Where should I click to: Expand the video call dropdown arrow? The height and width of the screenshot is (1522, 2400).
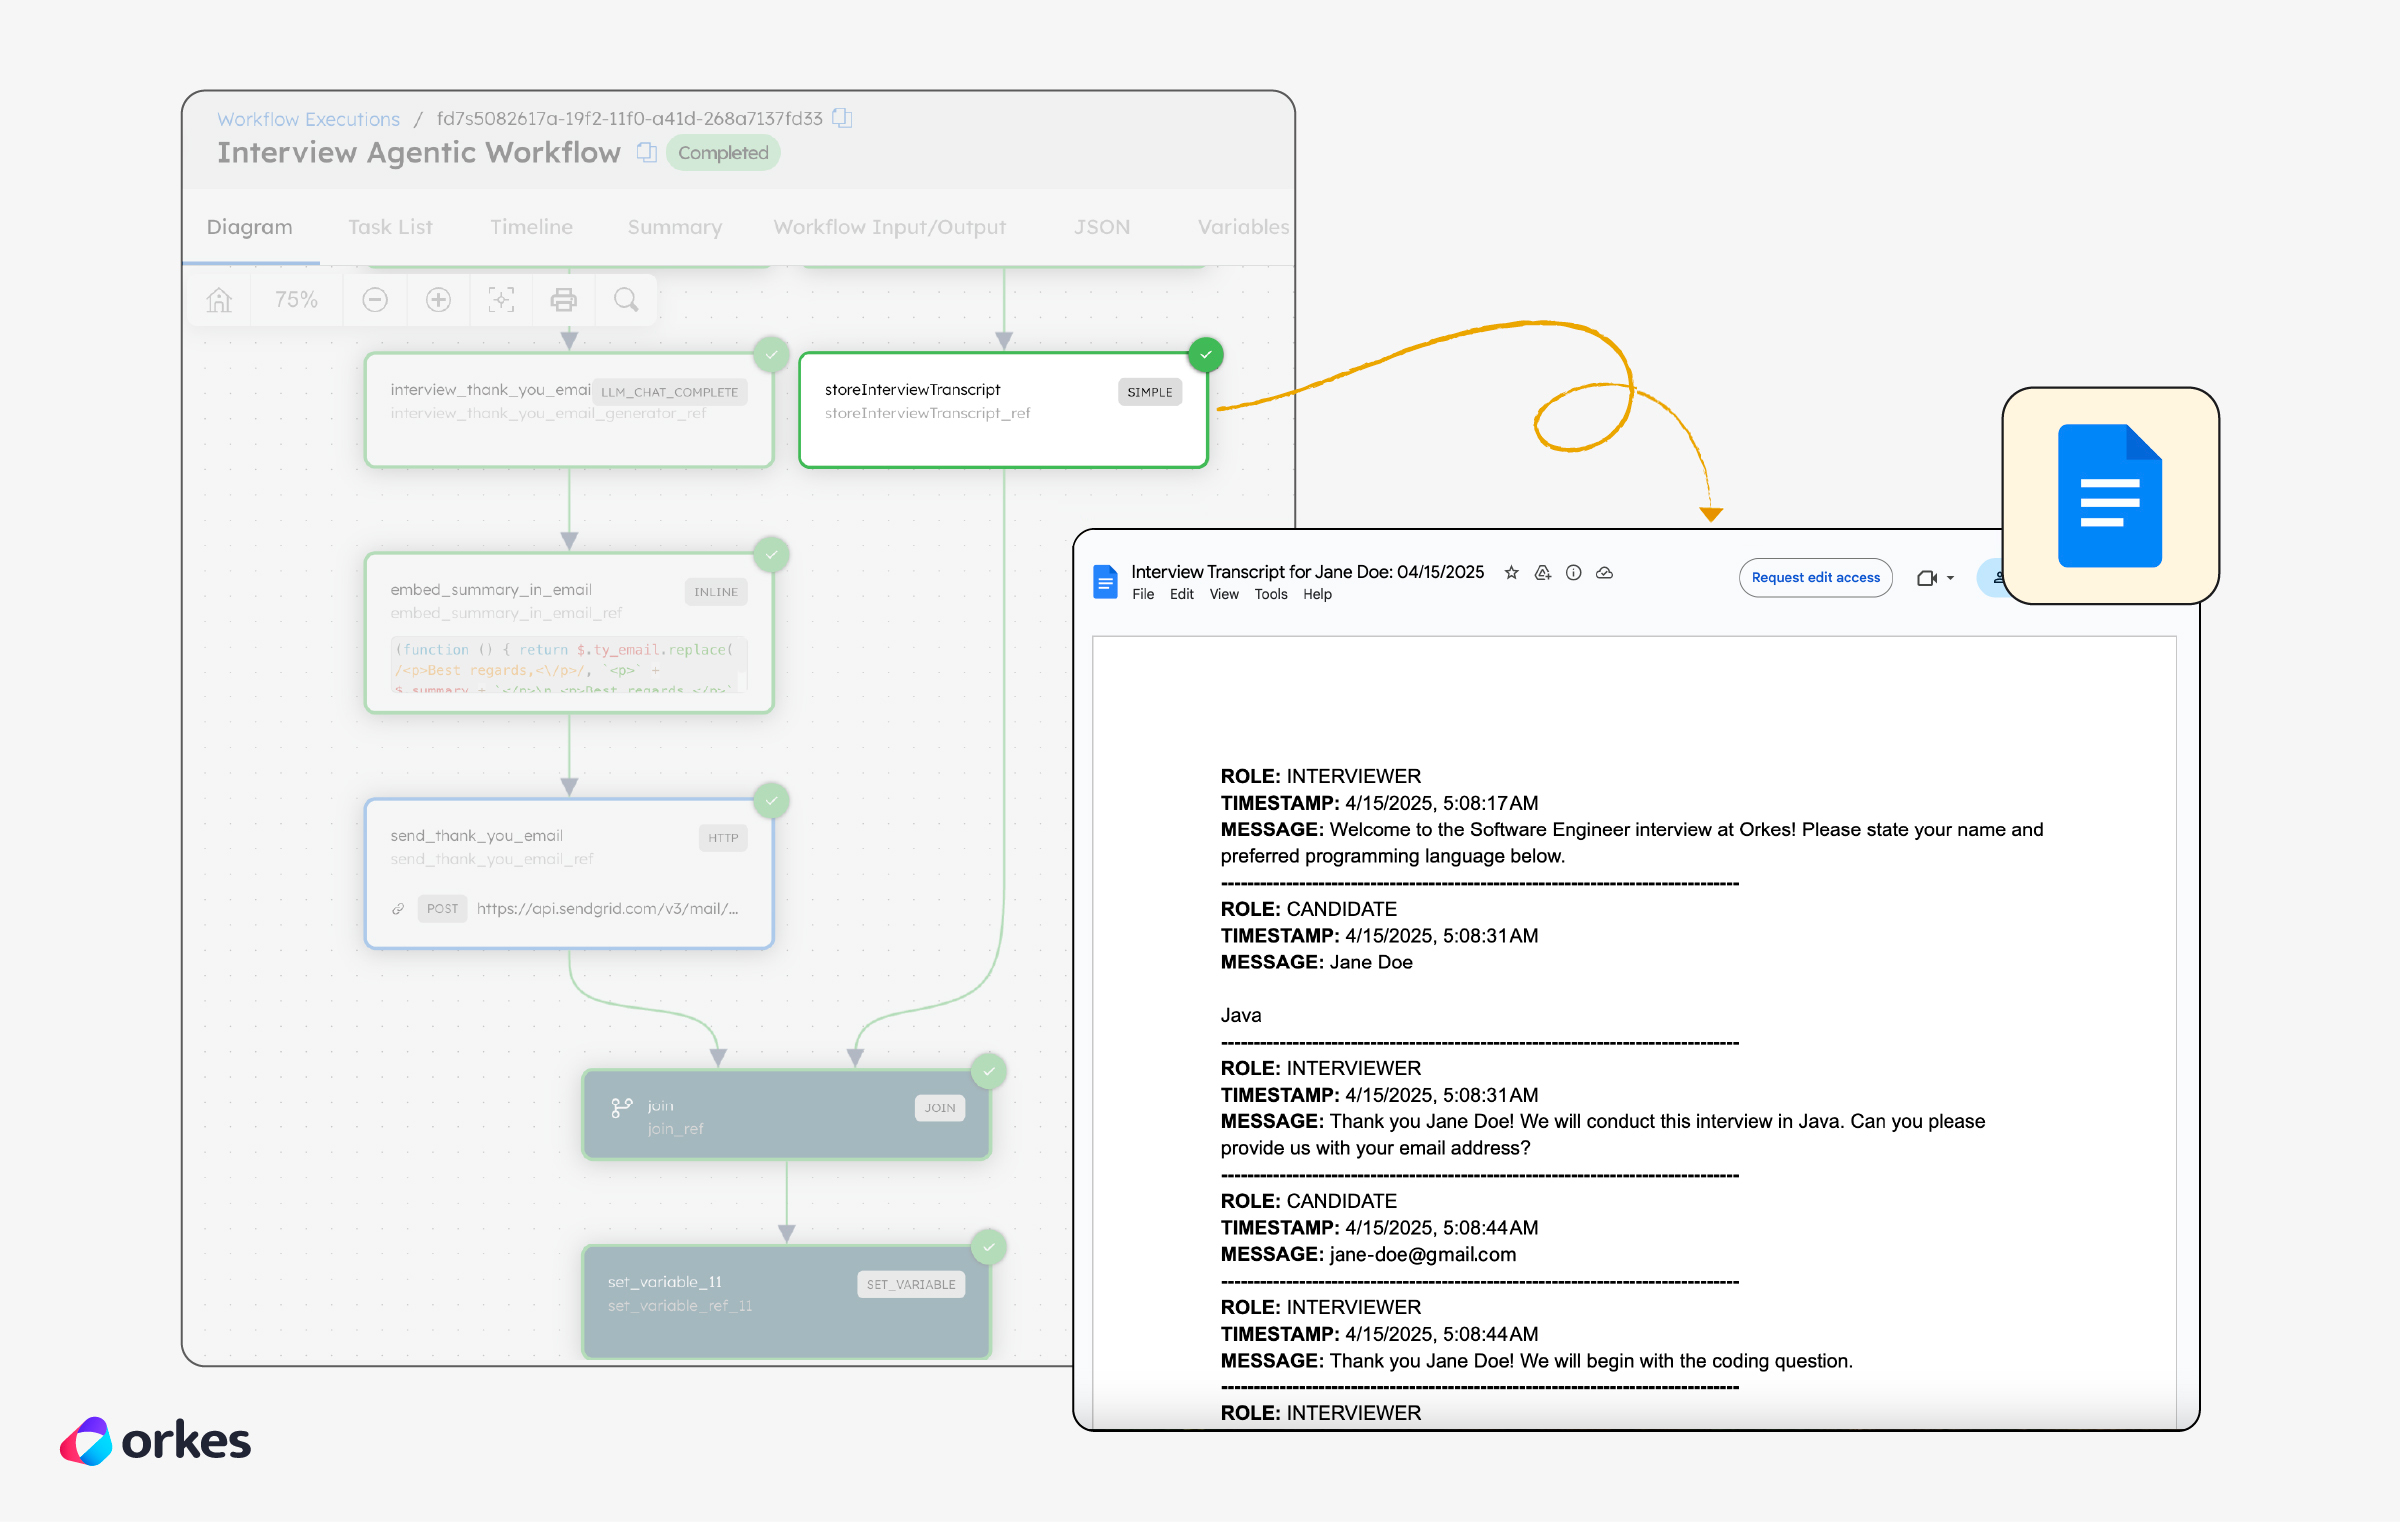[1950, 578]
